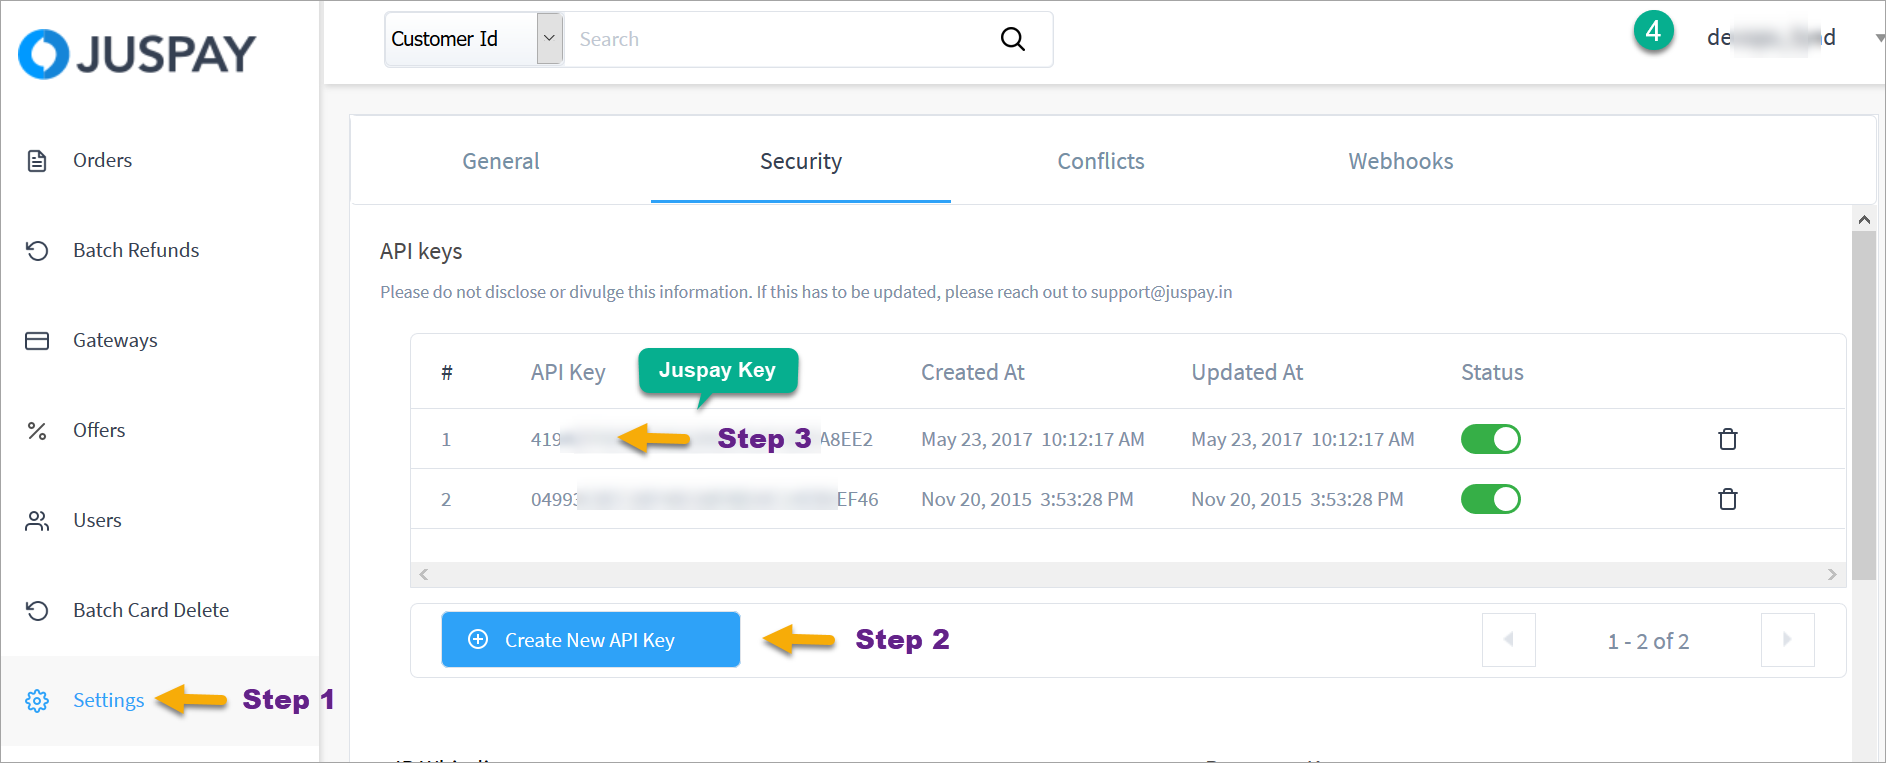This screenshot has height=763, width=1886.
Task: Click the horizontal scrollbar right arrow
Action: pyautogui.click(x=1832, y=574)
